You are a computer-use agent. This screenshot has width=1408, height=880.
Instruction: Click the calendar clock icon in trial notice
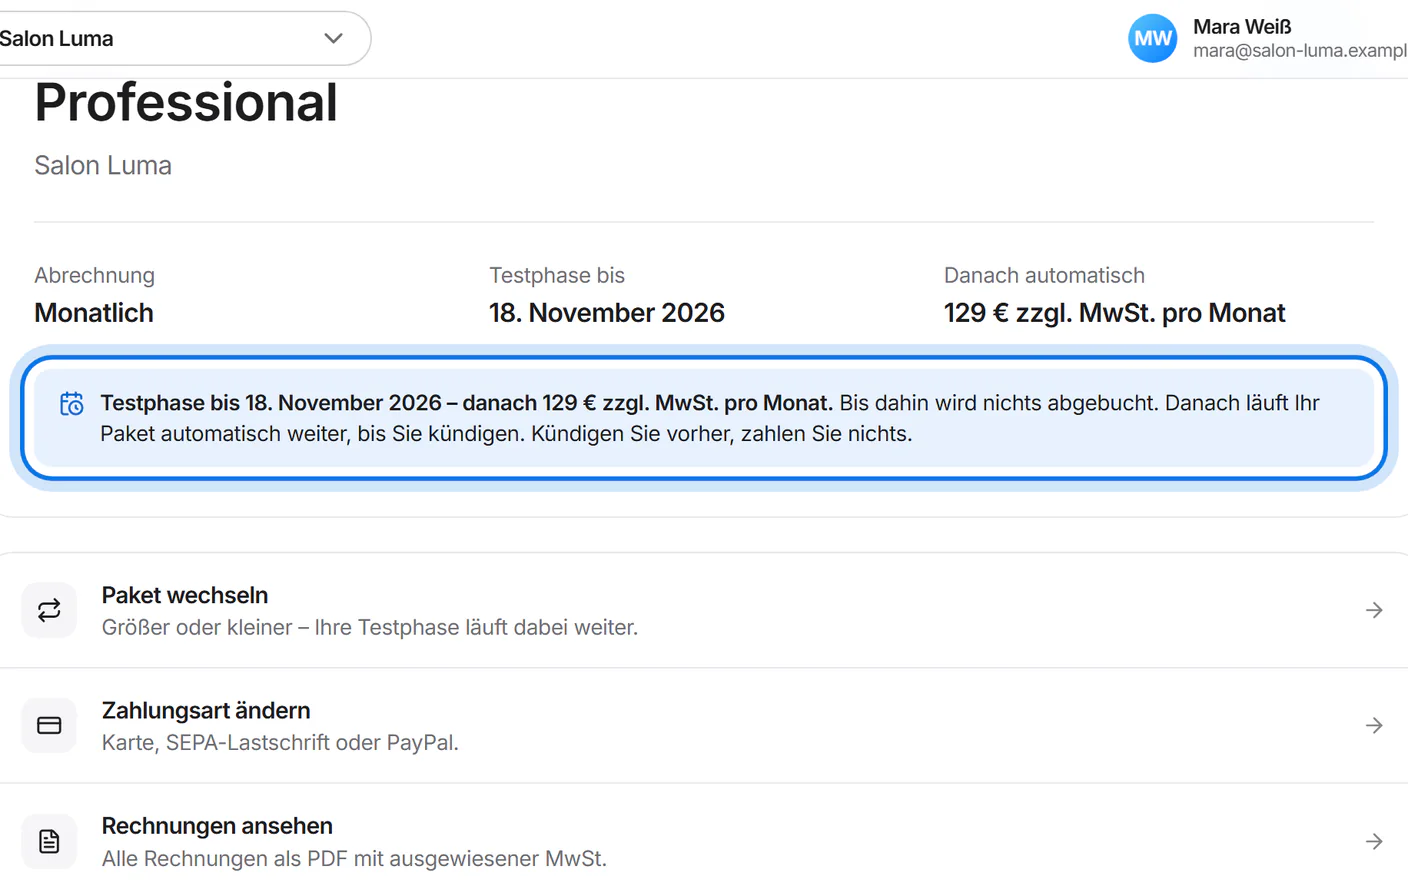[x=72, y=404]
